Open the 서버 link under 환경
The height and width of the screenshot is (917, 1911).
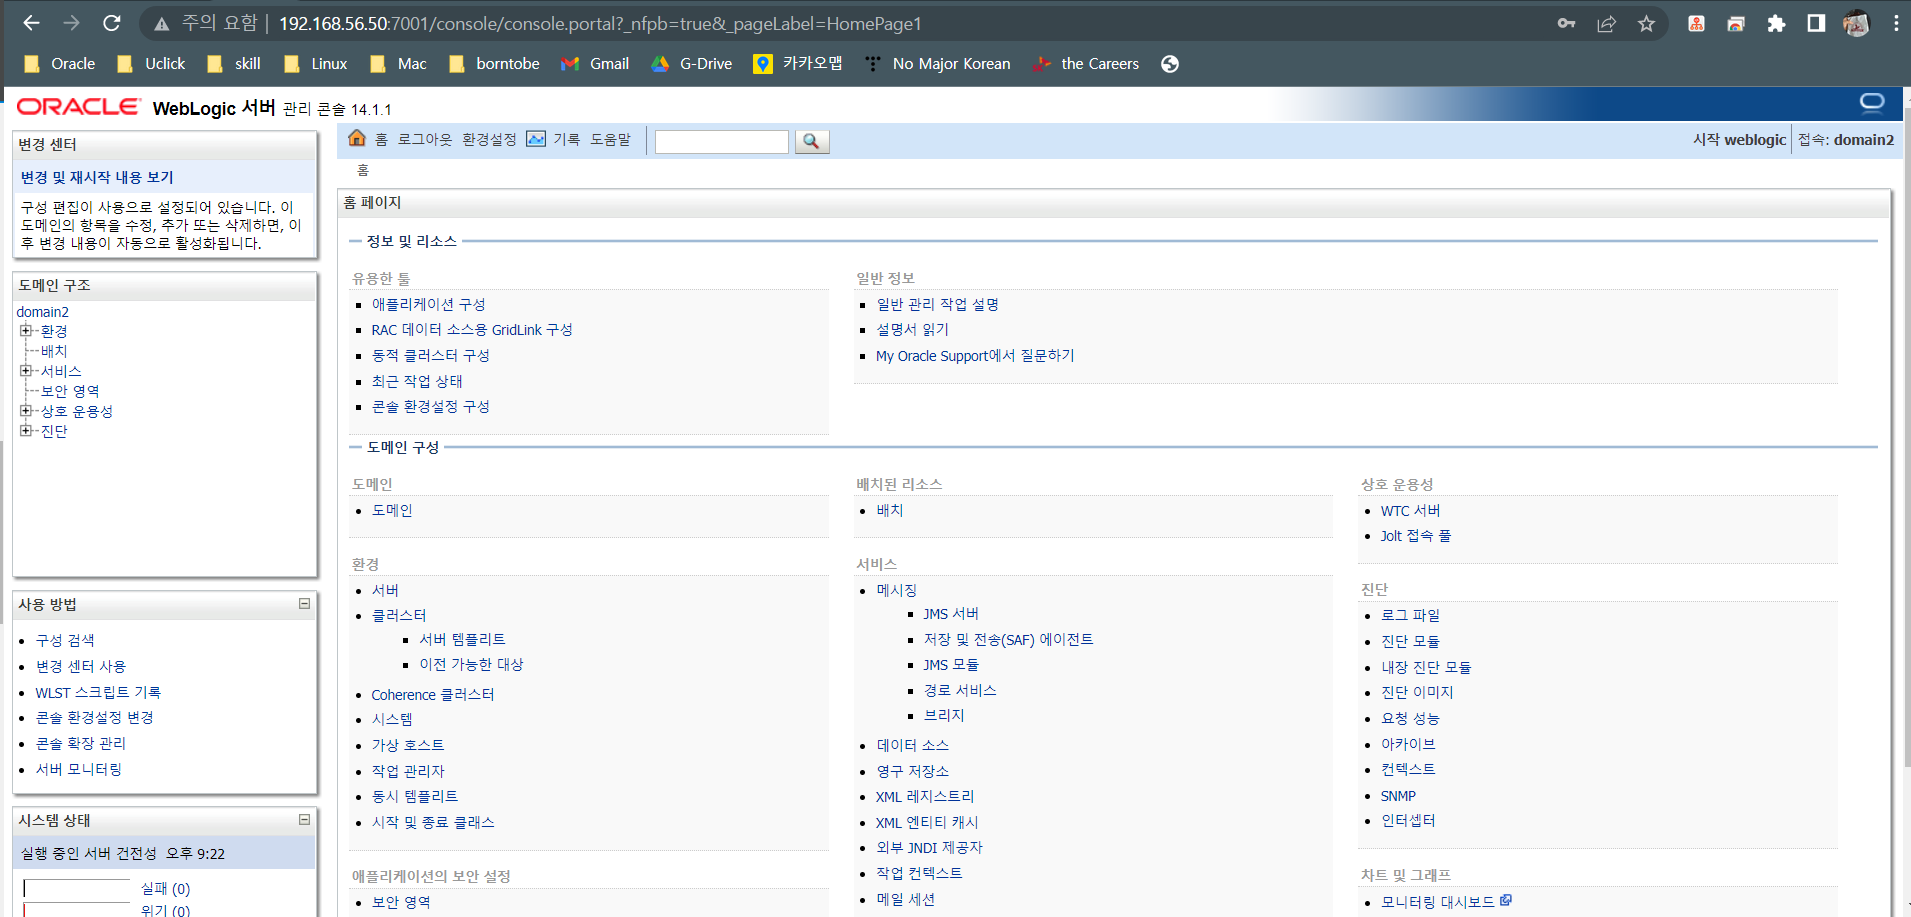(385, 590)
